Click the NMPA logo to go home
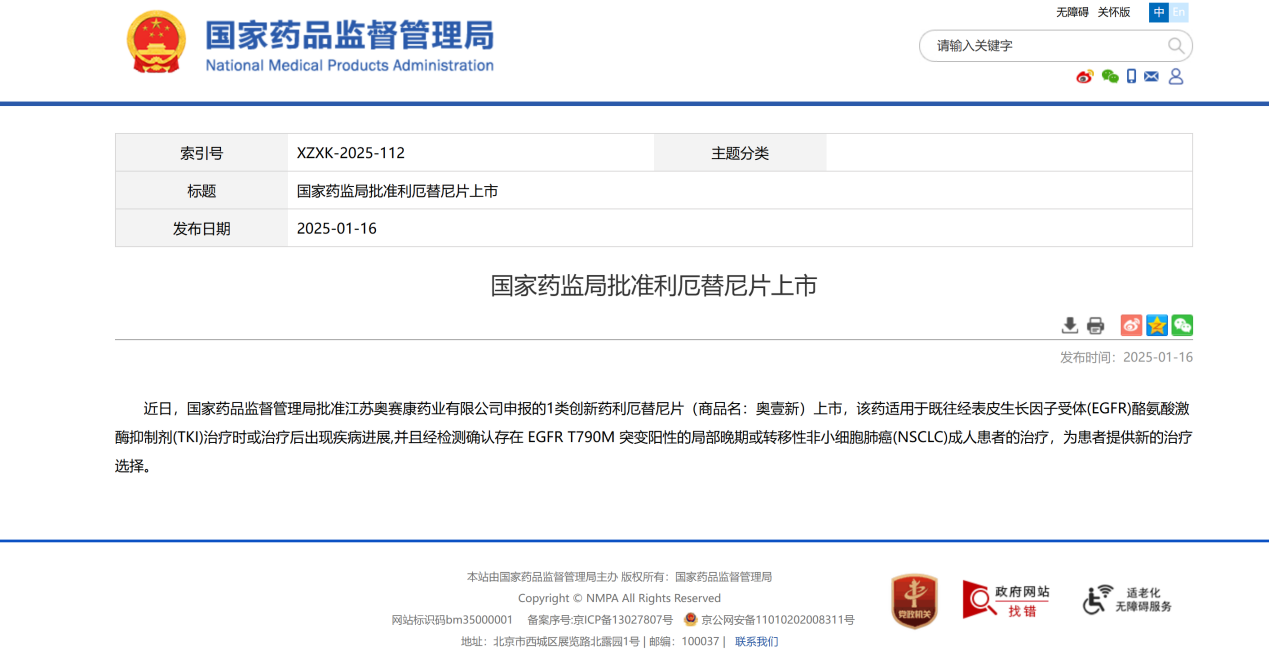 [310, 44]
